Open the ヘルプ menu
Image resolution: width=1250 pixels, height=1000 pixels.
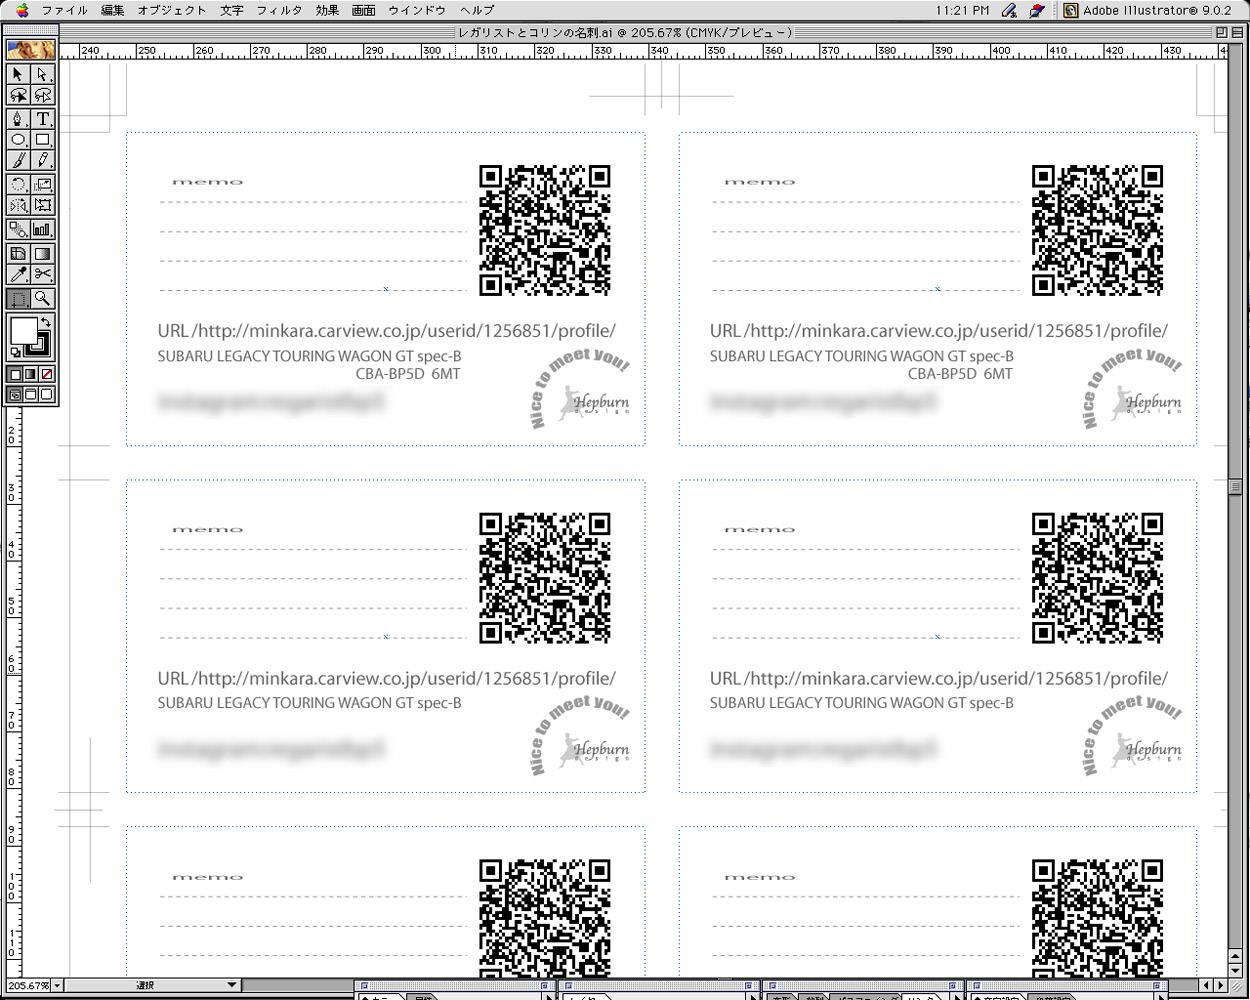477,10
